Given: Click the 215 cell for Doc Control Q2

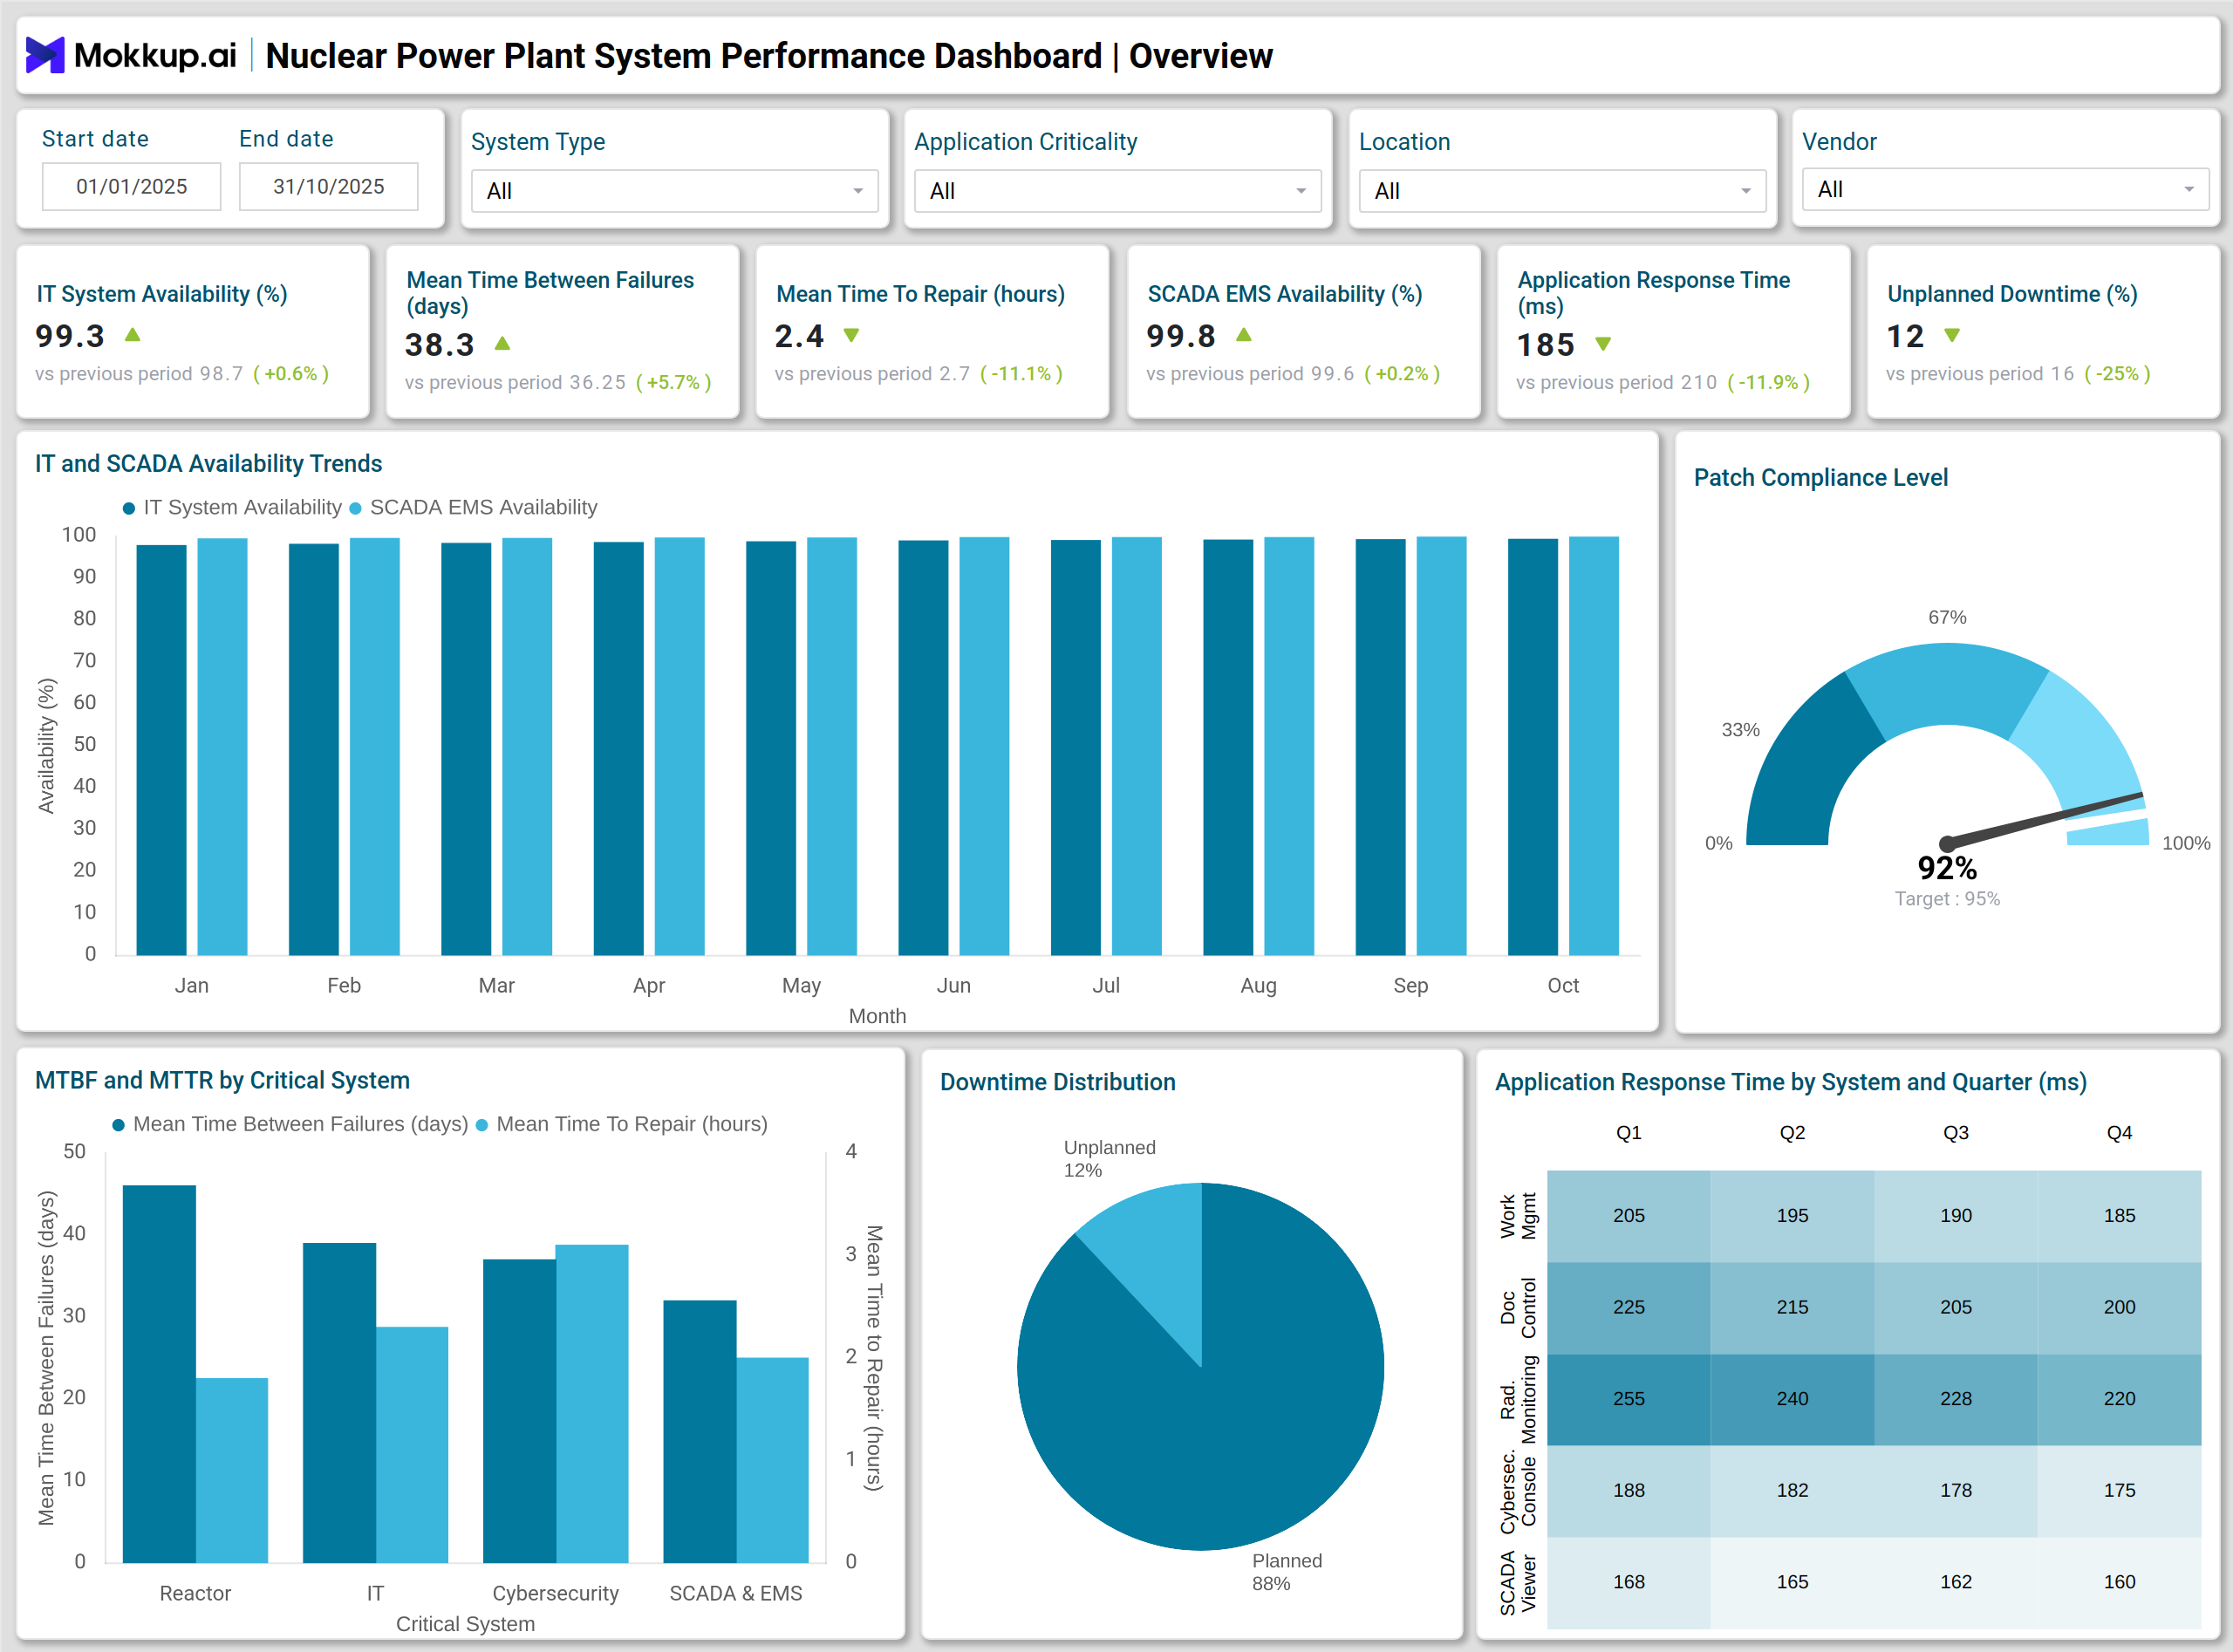Looking at the screenshot, I should tap(1793, 1307).
